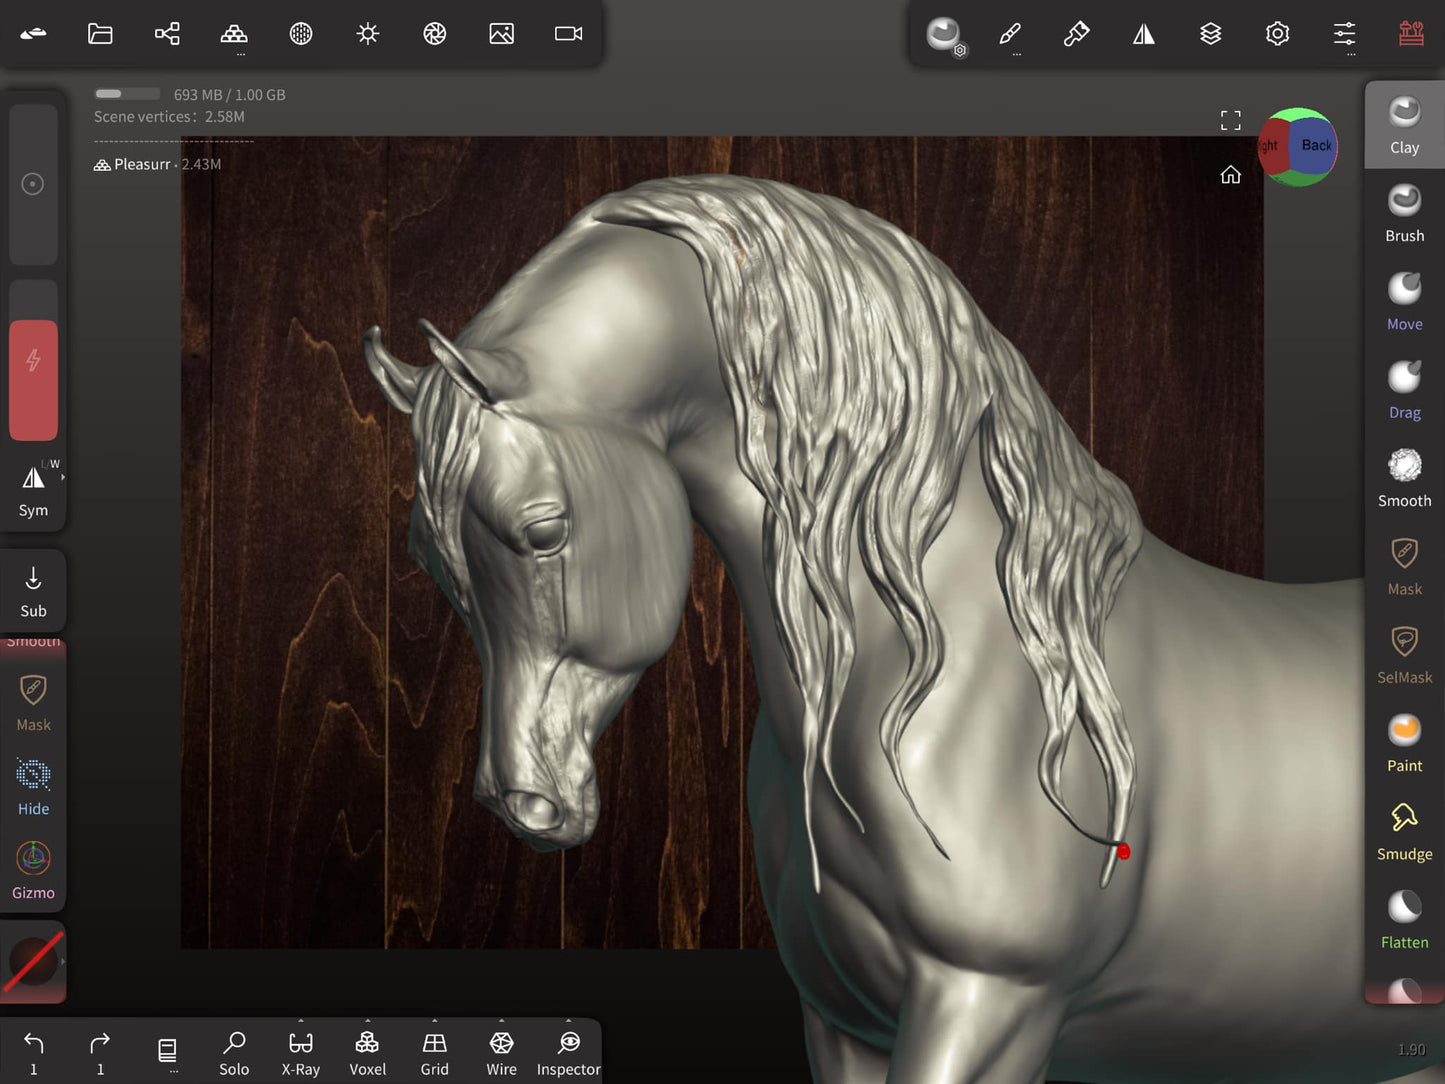Screen dimensions: 1445x1084
Task: Select the Drag tool
Action: pyautogui.click(x=1404, y=389)
